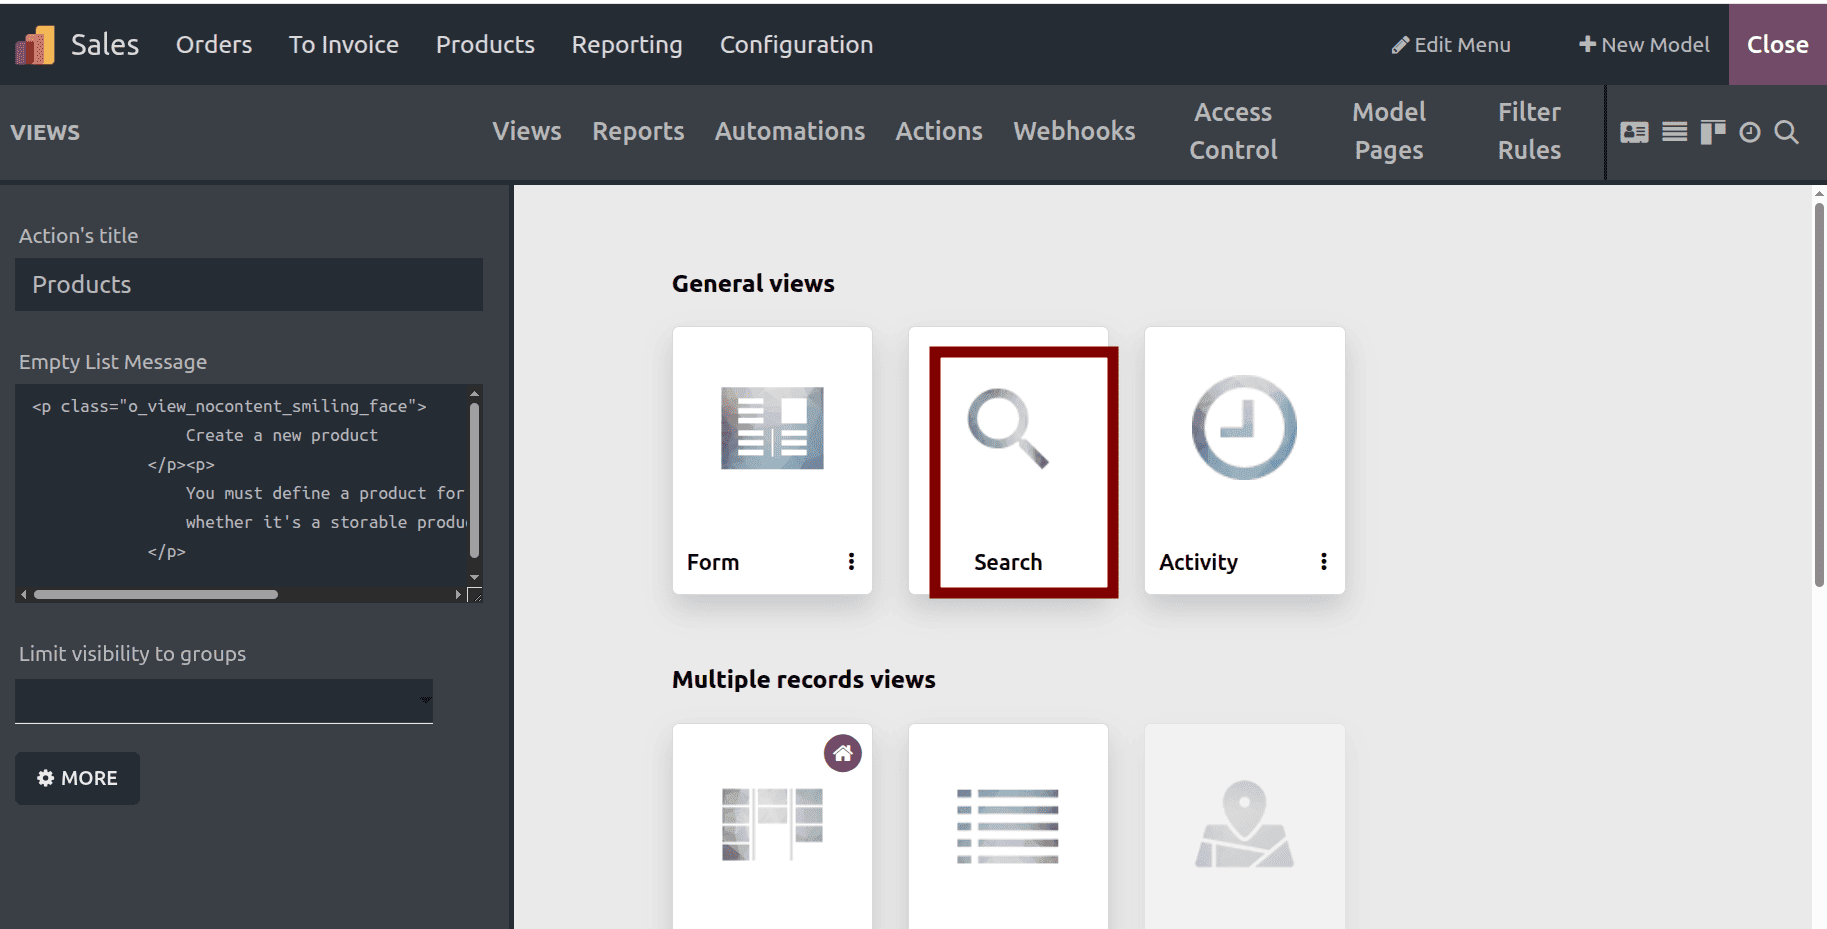Click the VIEWS breadcrumb label
The image size is (1827, 929).
coord(45,132)
